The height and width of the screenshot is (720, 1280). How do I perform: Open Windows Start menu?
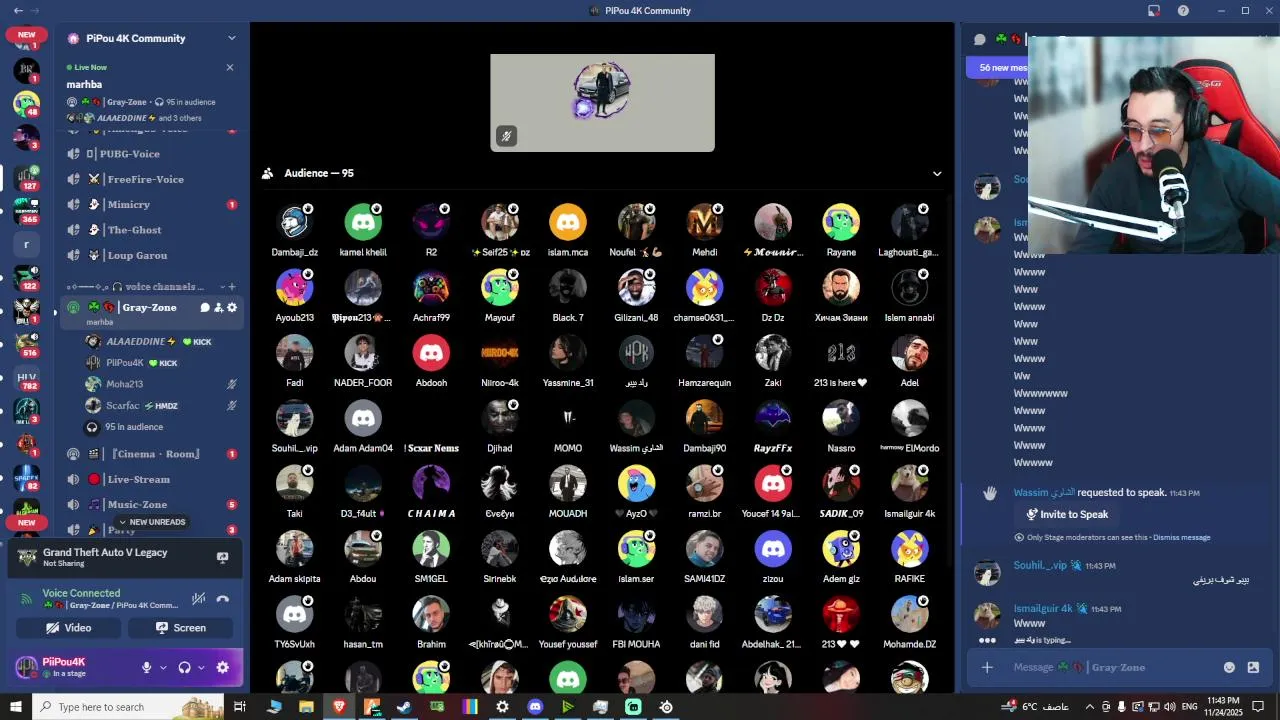point(15,707)
